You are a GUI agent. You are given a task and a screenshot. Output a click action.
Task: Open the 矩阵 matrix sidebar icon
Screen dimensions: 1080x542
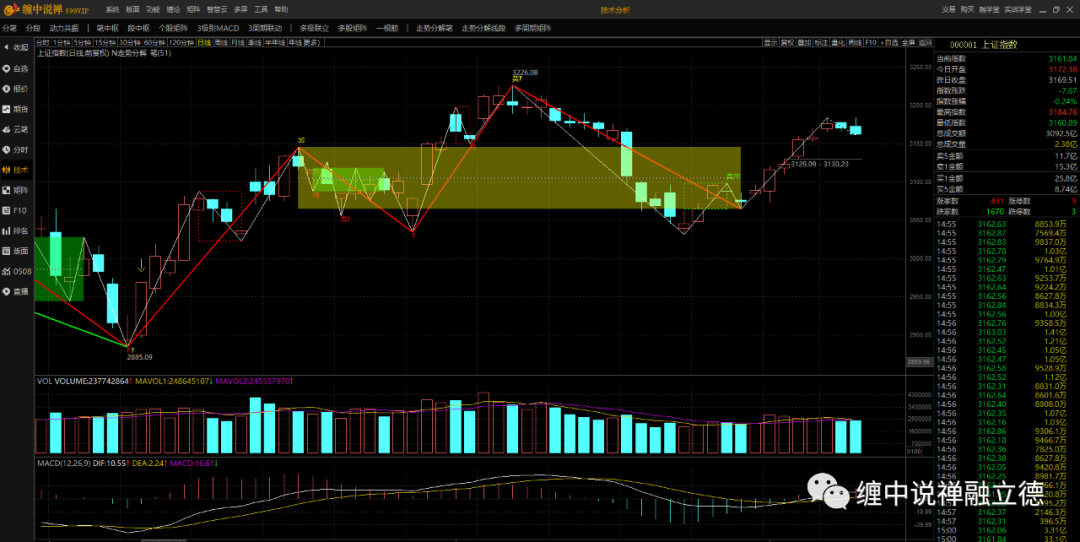click(16, 190)
